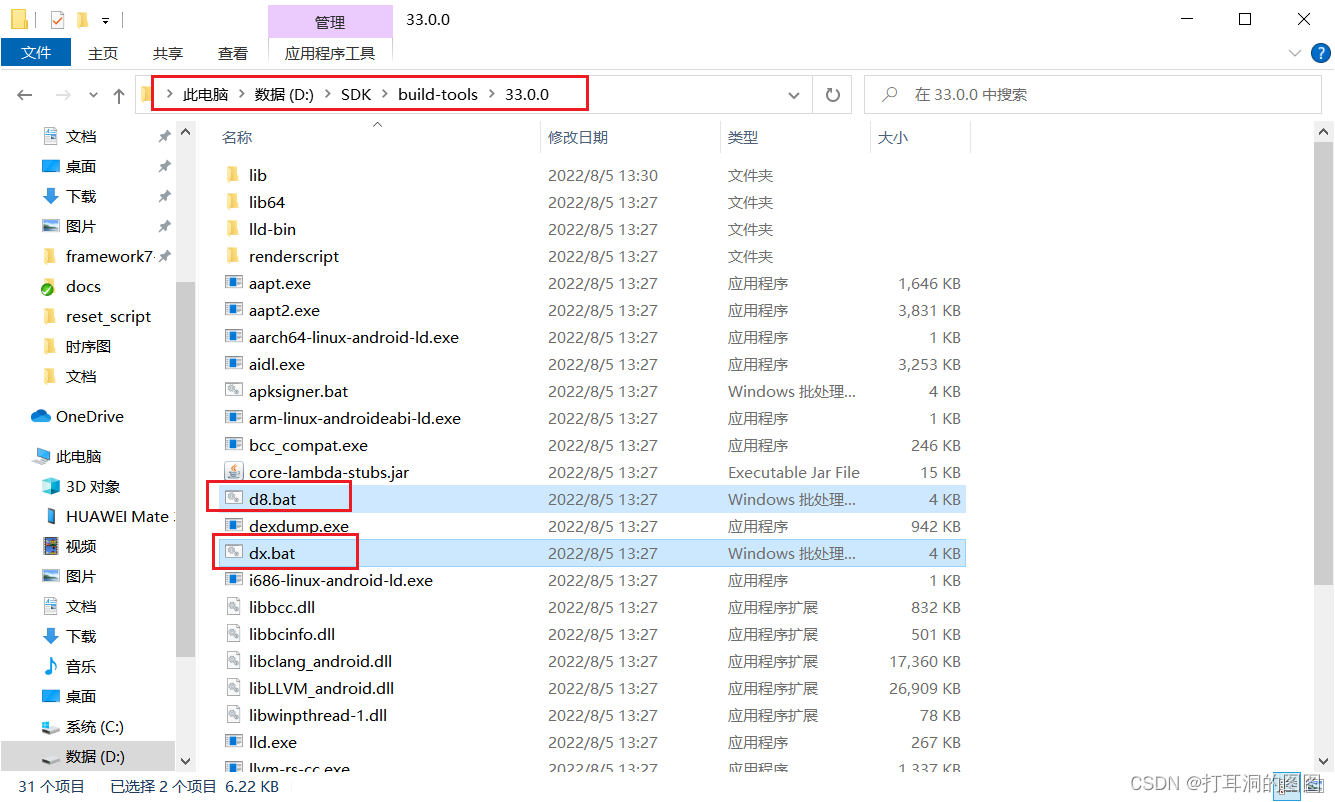Select the libclang_android.dll file
Screen dimensions: 1335x802
tap(320, 661)
